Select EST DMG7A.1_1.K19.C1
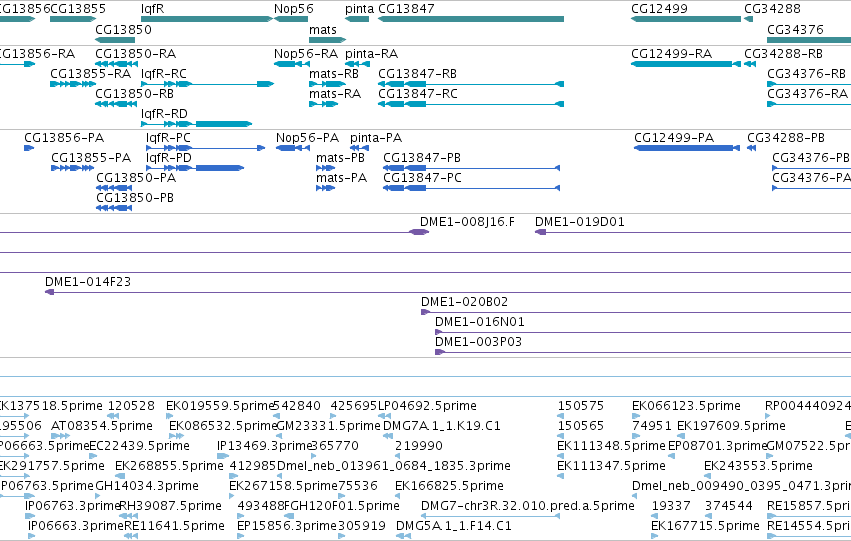851x541 pixels. point(442,426)
